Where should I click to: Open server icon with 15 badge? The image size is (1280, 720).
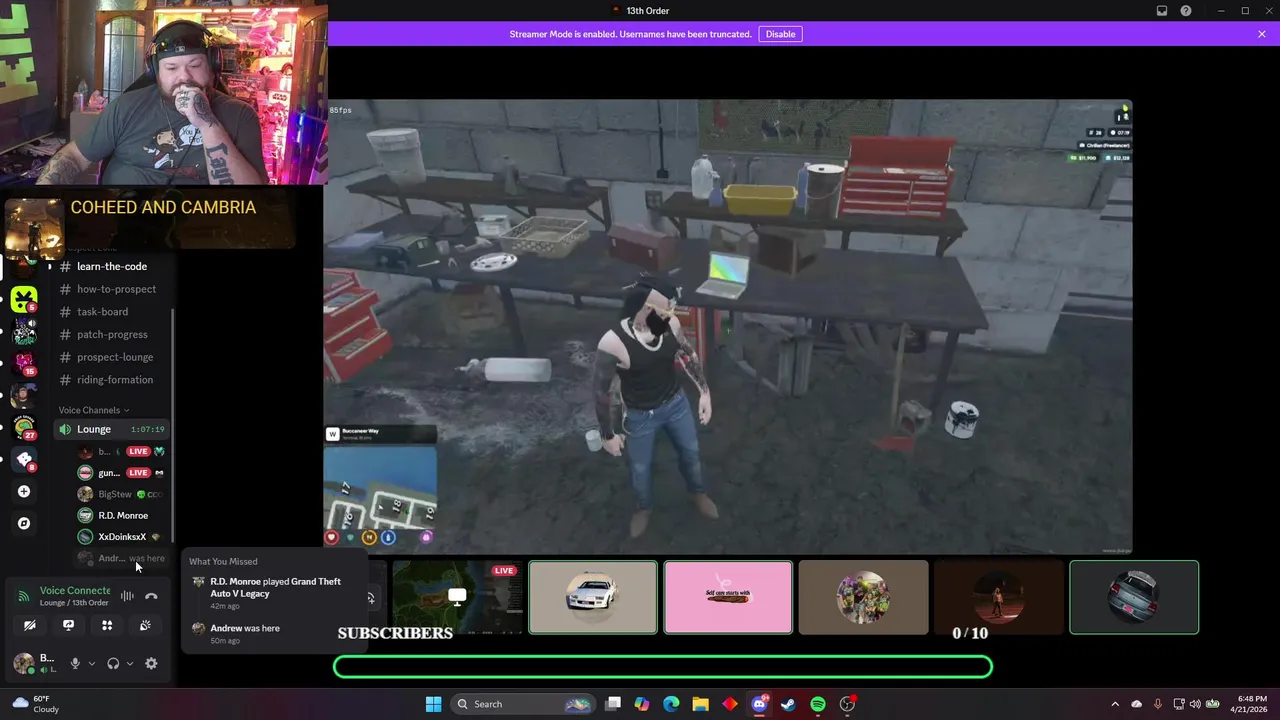click(24, 363)
